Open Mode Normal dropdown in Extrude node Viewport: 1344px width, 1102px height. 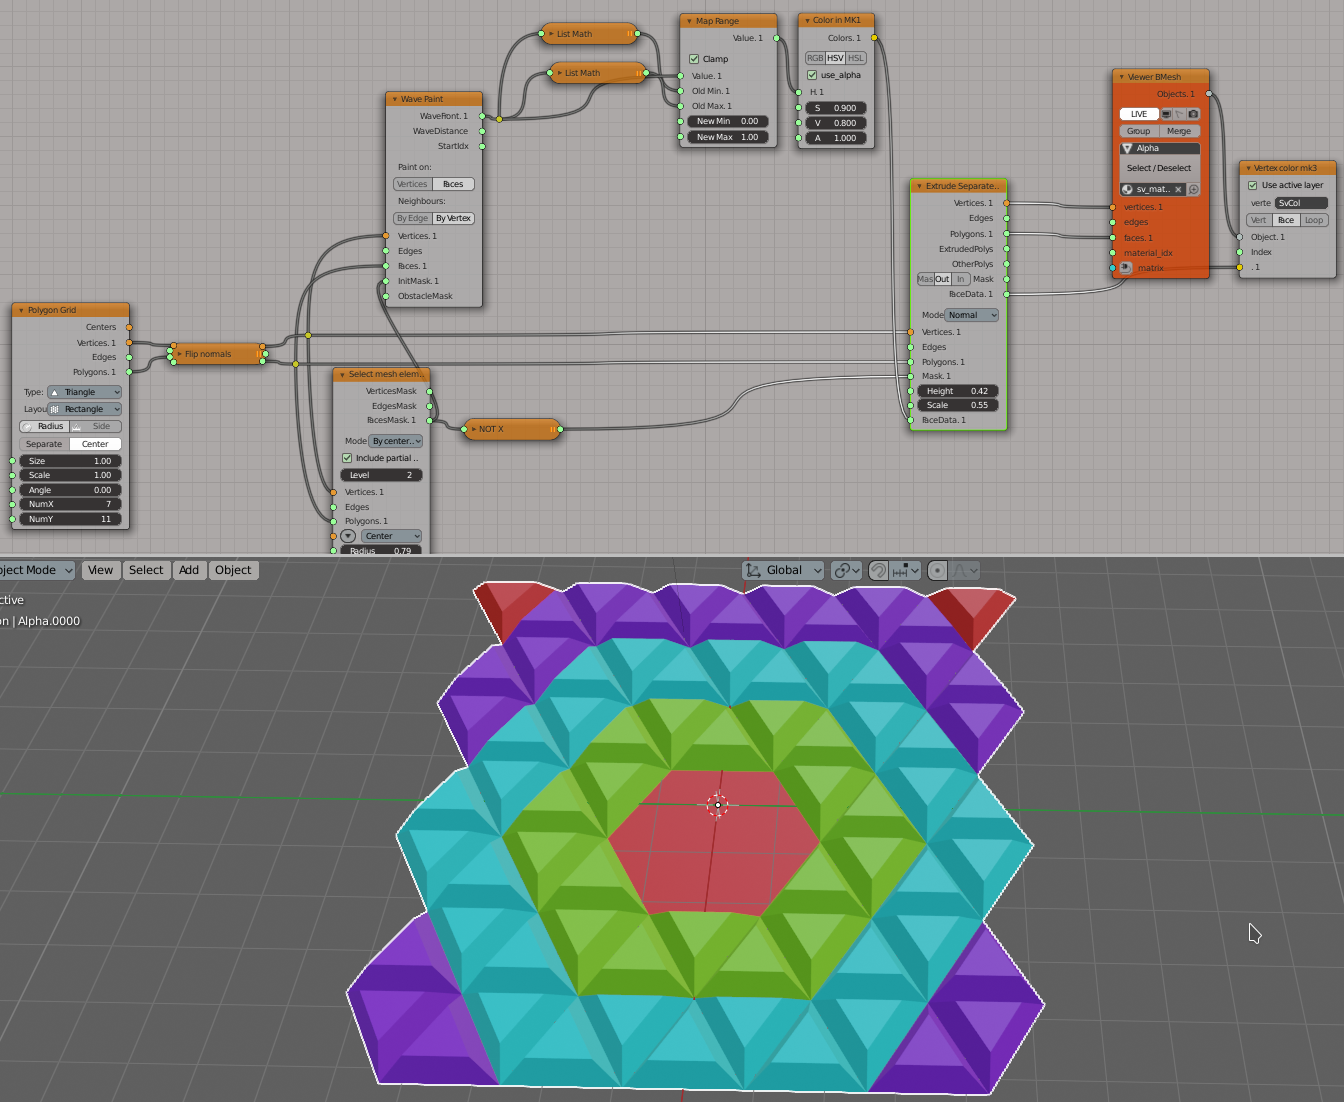tap(972, 315)
